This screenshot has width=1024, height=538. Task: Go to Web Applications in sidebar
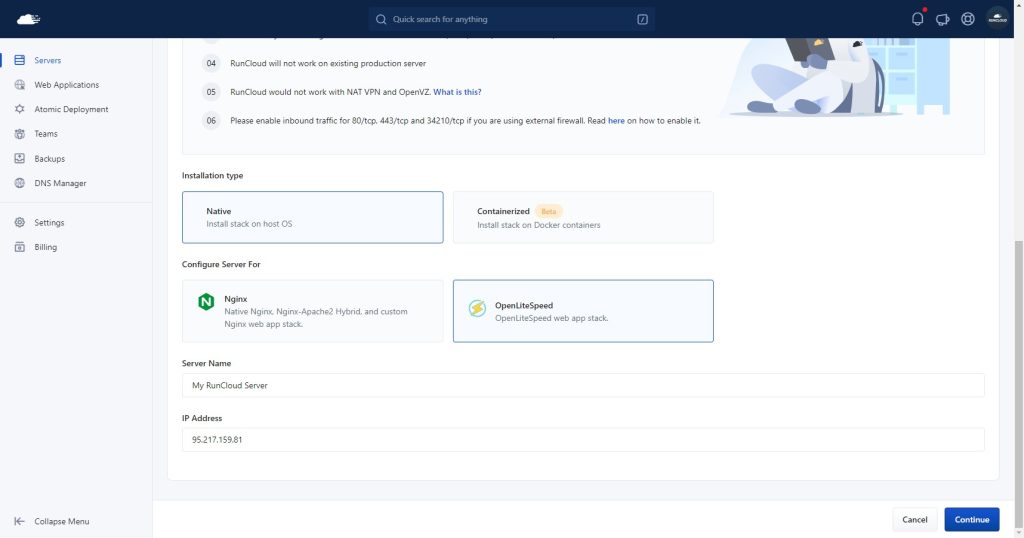coord(66,85)
